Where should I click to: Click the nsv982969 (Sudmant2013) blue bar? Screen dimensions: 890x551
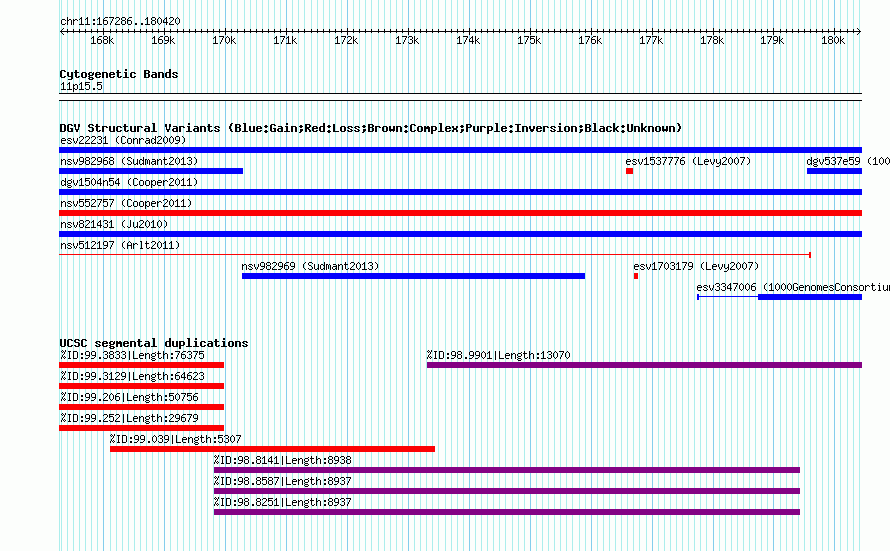pos(413,276)
